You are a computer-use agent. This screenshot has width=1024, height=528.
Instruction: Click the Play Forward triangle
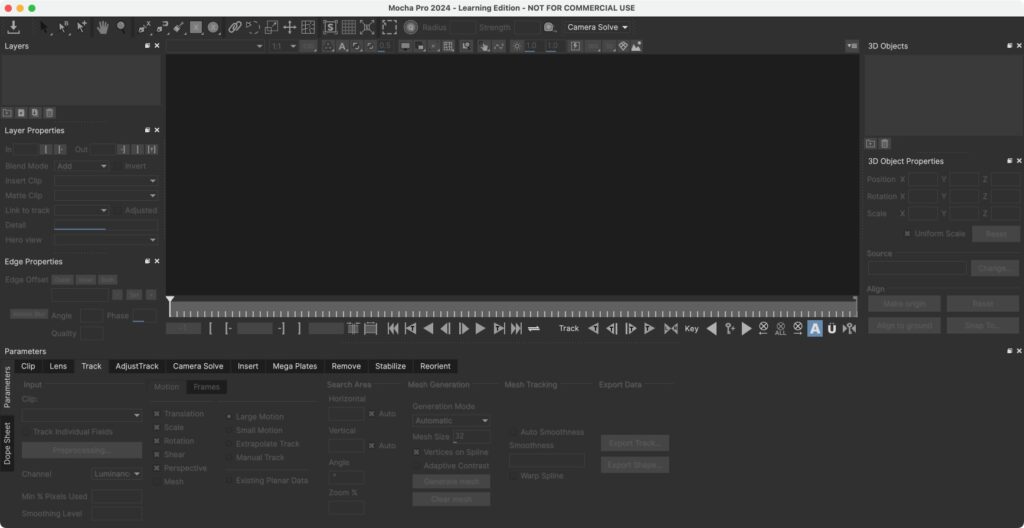(481, 329)
